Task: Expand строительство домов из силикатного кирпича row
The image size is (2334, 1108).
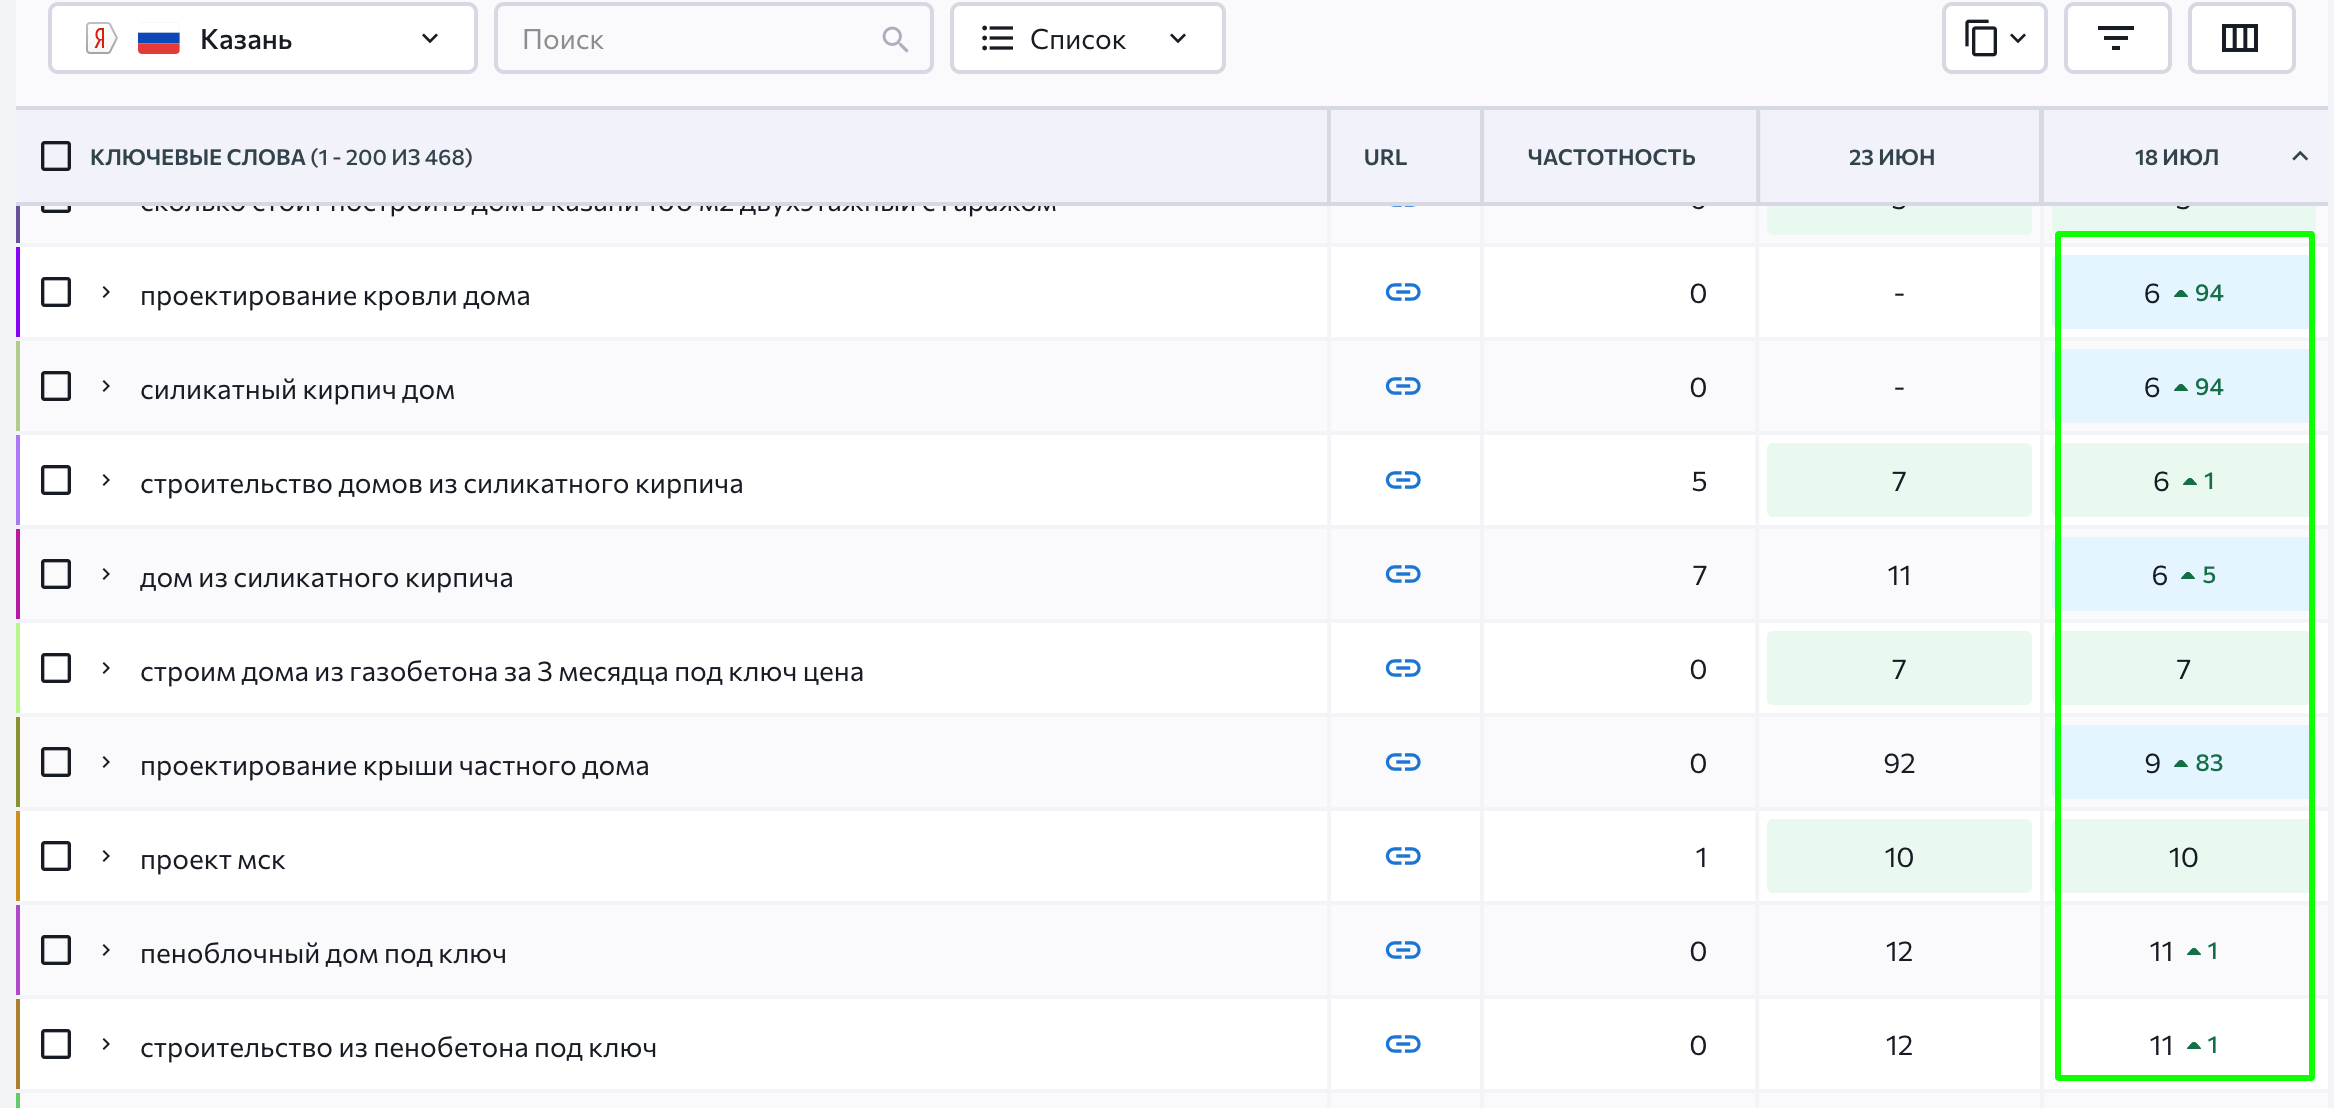Action: tap(106, 480)
